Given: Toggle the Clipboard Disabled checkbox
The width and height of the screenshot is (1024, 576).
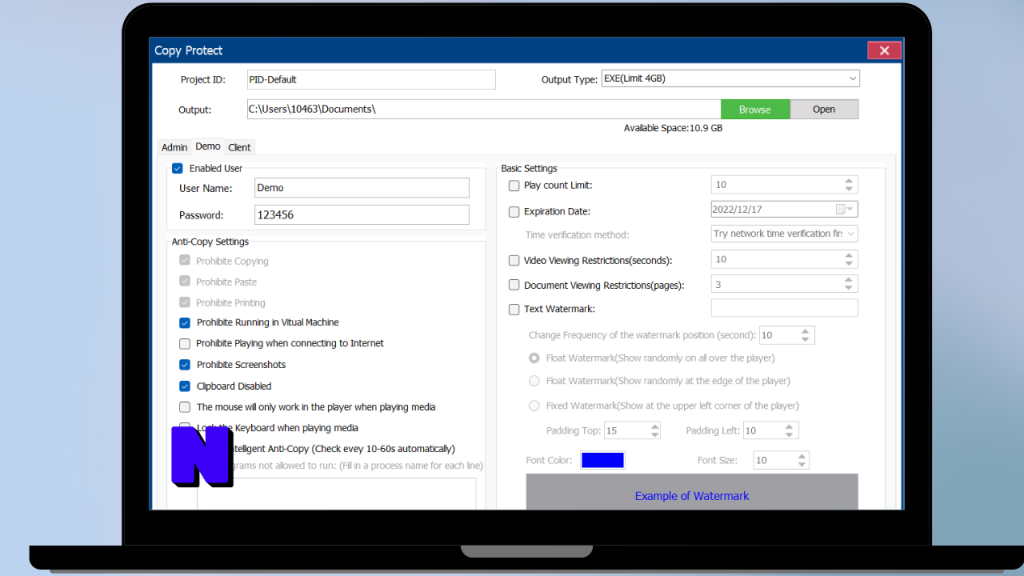Looking at the screenshot, I should point(185,386).
